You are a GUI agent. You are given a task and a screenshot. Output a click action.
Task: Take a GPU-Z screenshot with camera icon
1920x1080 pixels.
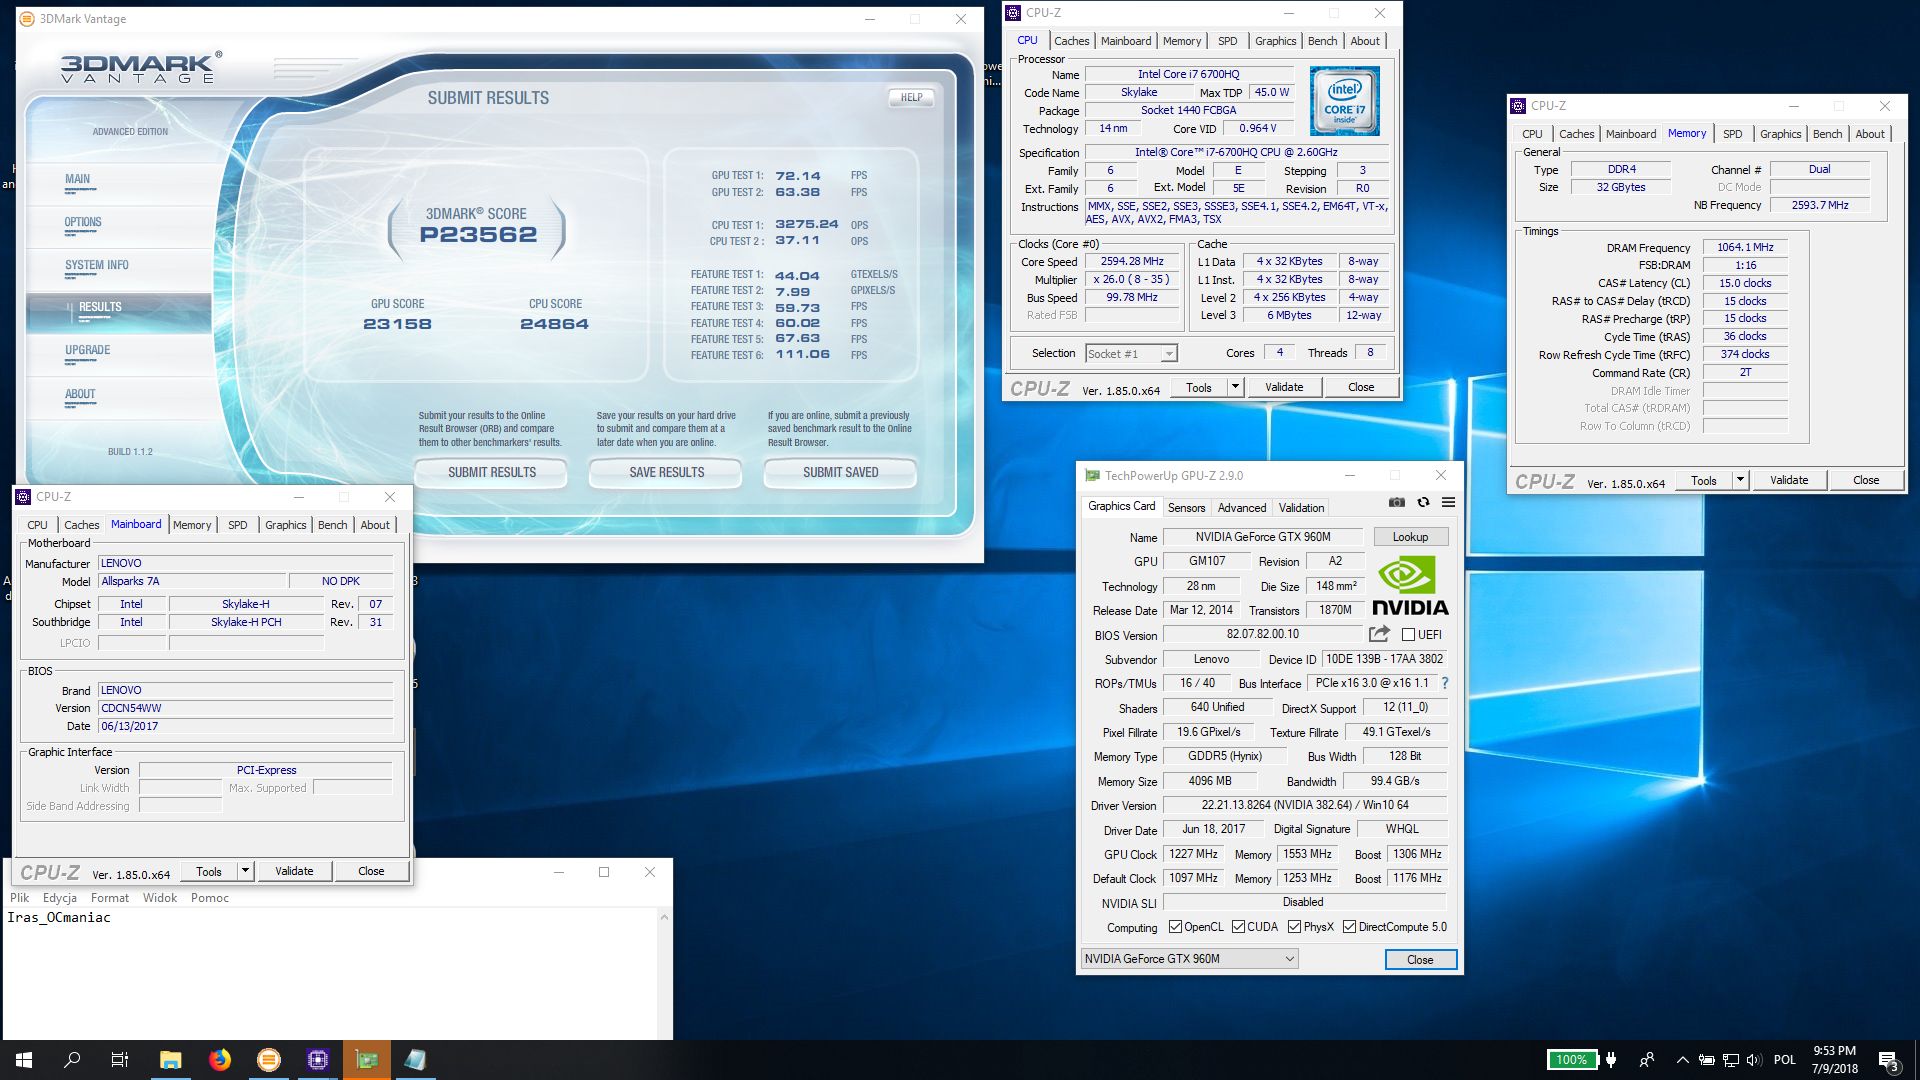pos(1397,502)
